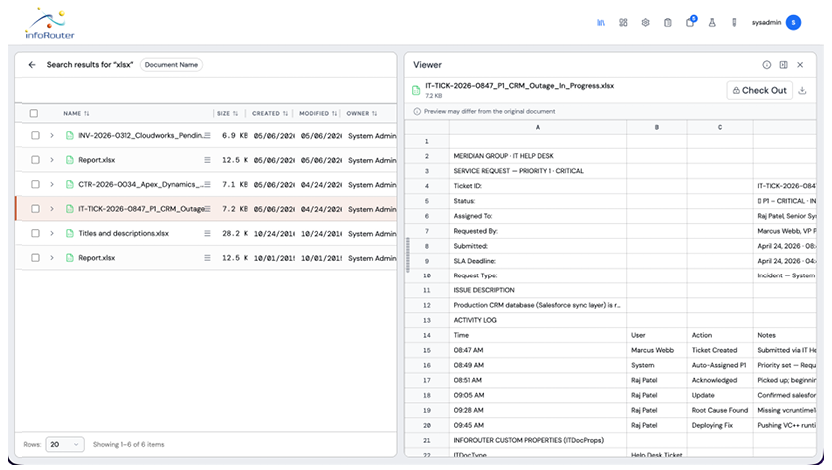The width and height of the screenshot is (832, 470).
Task: Click cell Marcus Webb in row 15
Action: tap(656, 350)
